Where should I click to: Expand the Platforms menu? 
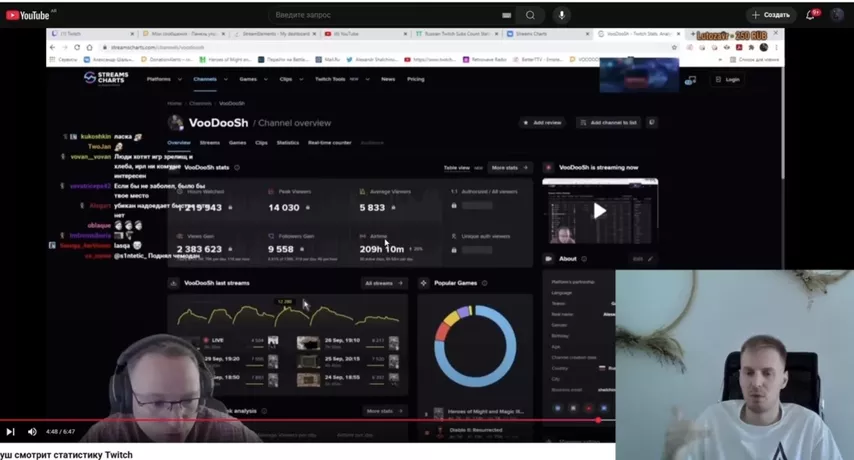tap(164, 79)
